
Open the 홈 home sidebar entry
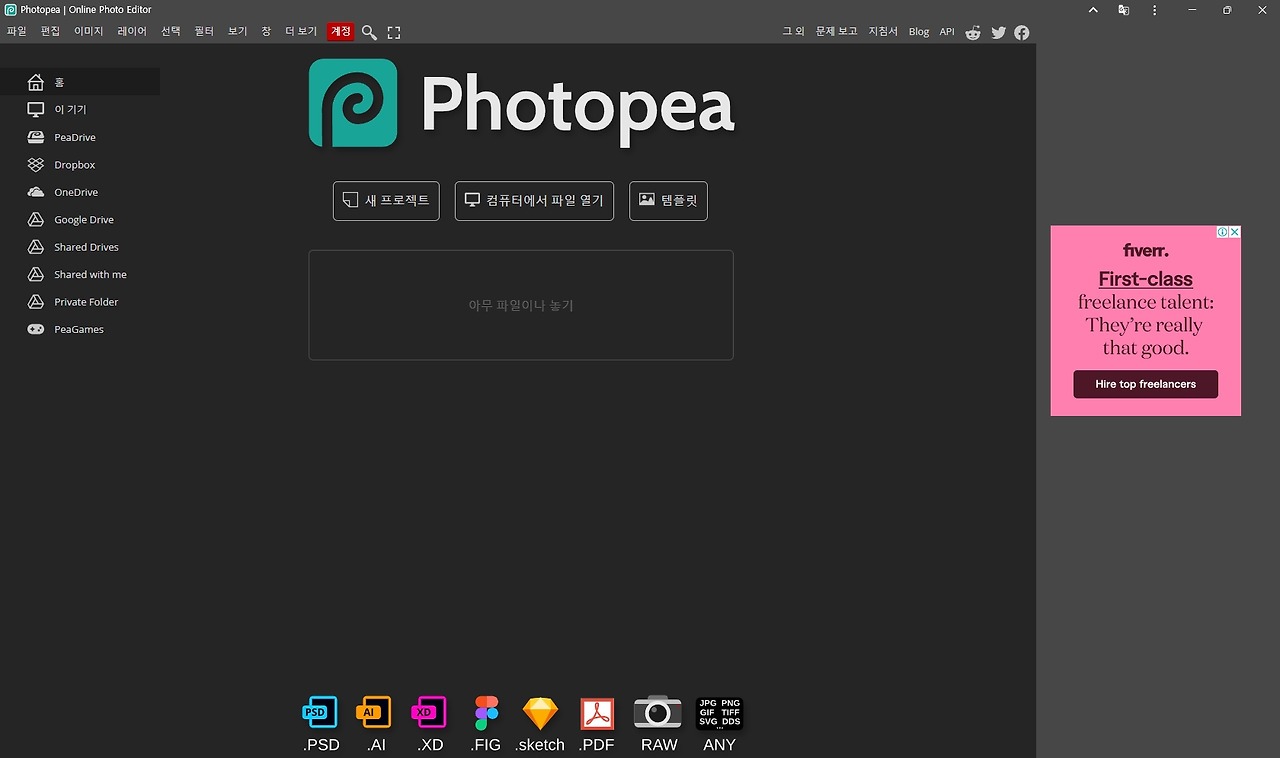tap(80, 82)
